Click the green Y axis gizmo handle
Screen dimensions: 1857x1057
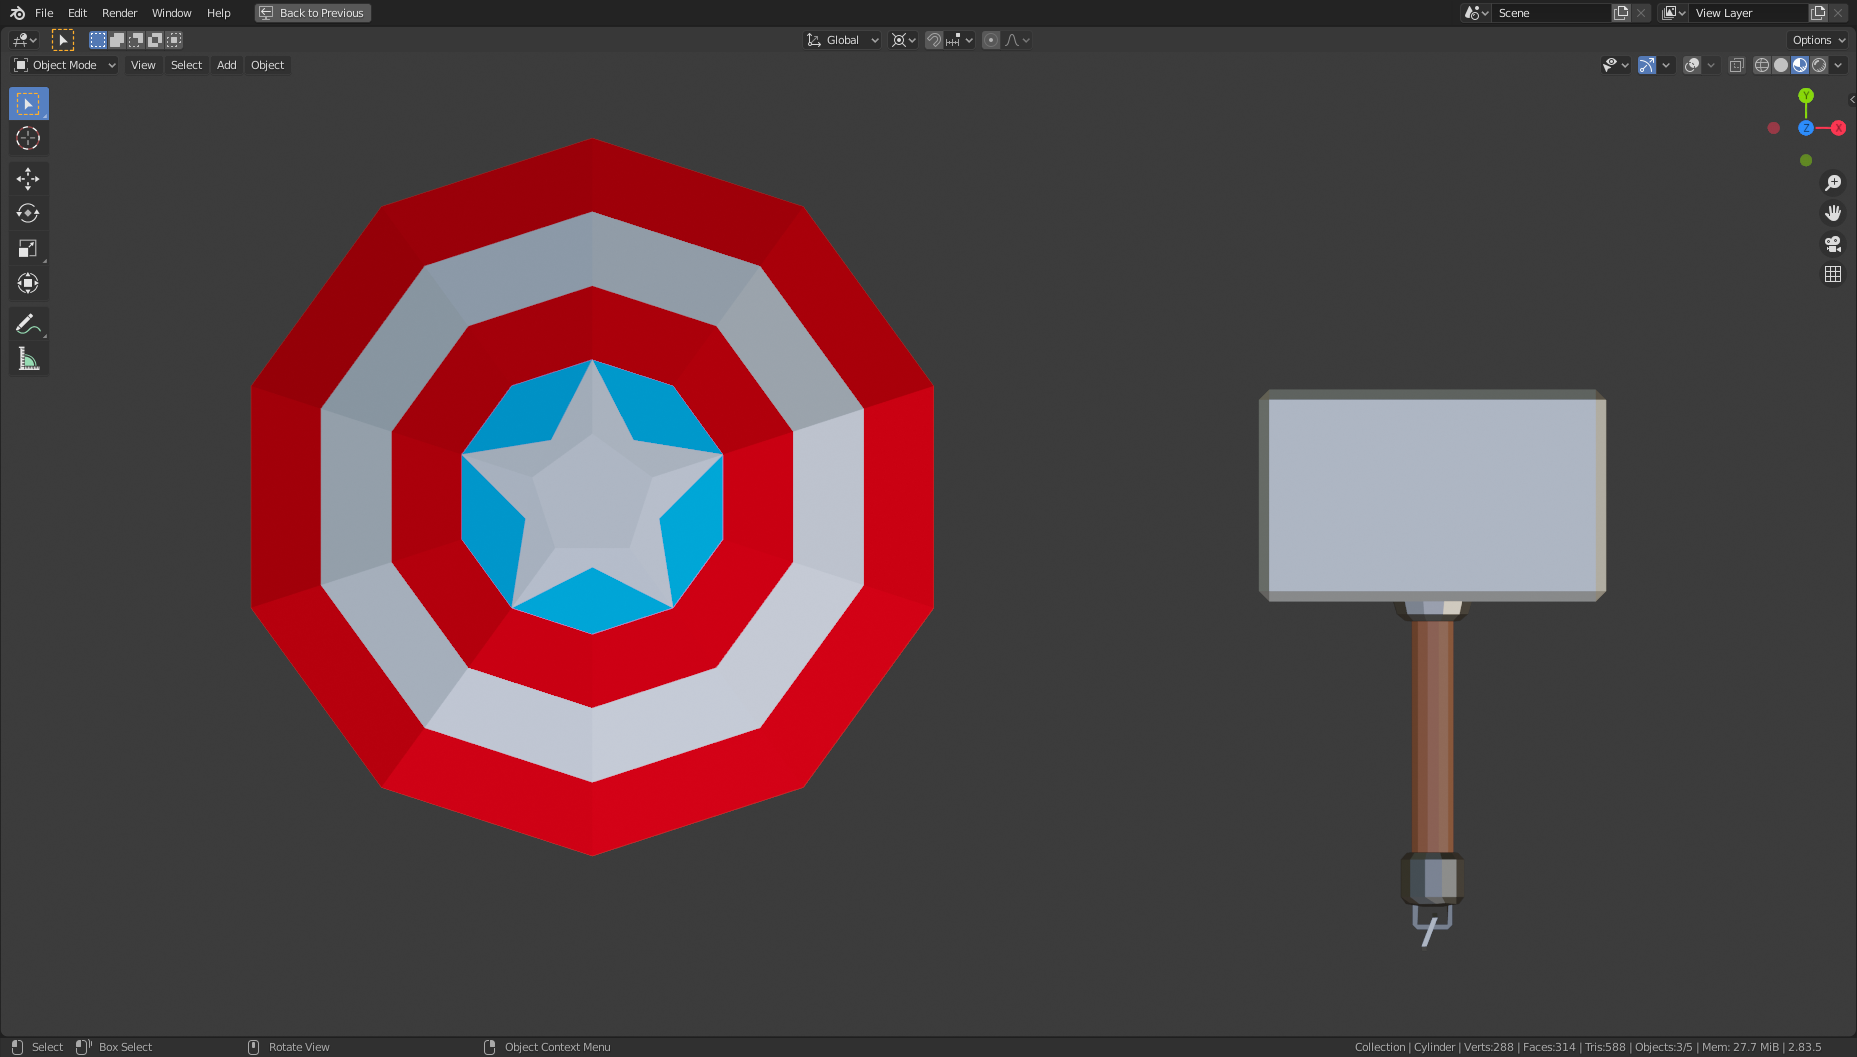[x=1806, y=93]
